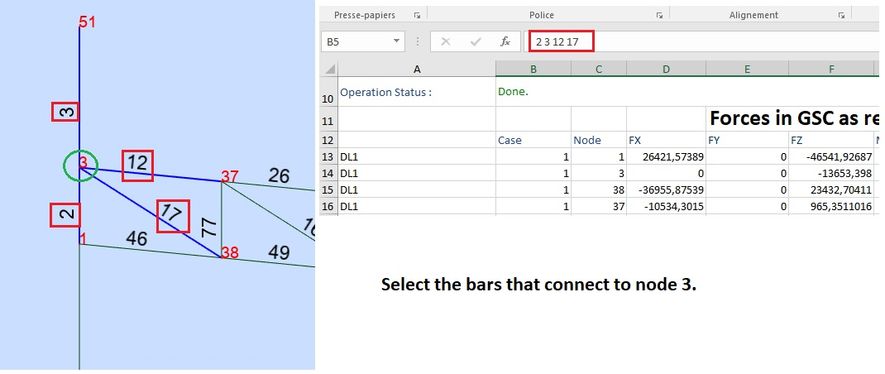Open the Police dialog launcher
The height and width of the screenshot is (374, 885).
659,15
